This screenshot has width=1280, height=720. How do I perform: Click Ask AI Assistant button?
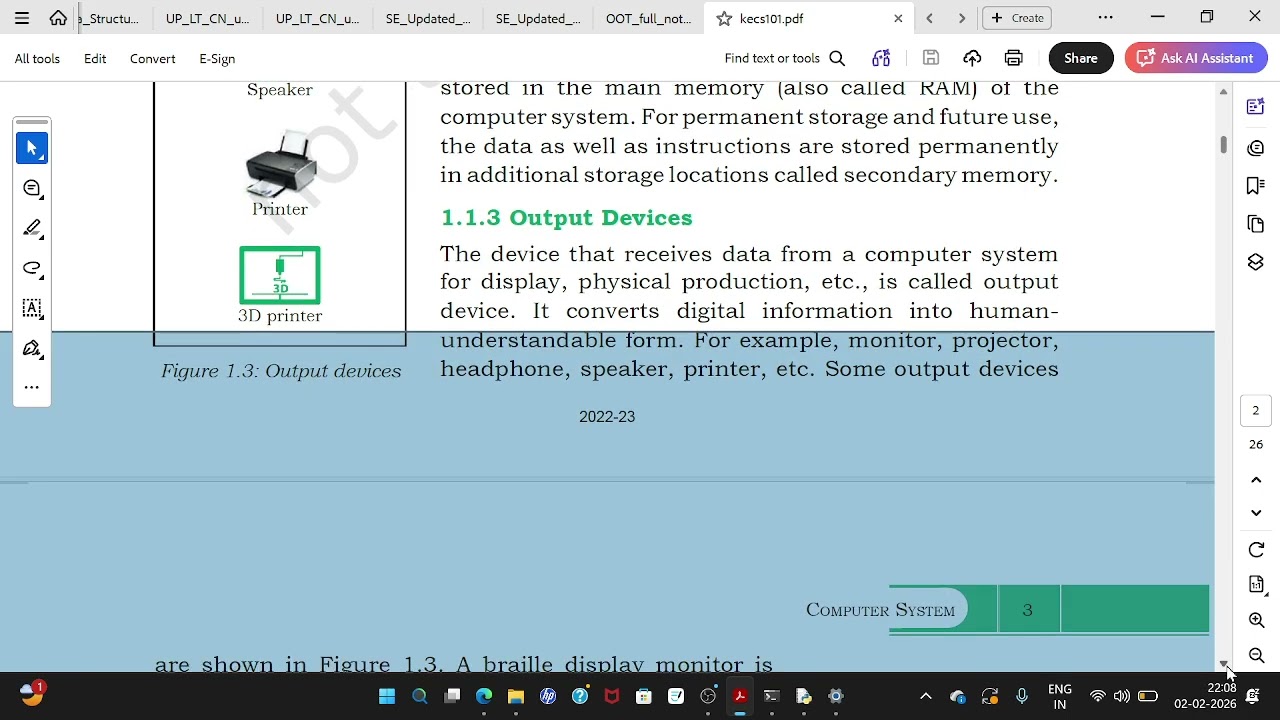[1196, 58]
